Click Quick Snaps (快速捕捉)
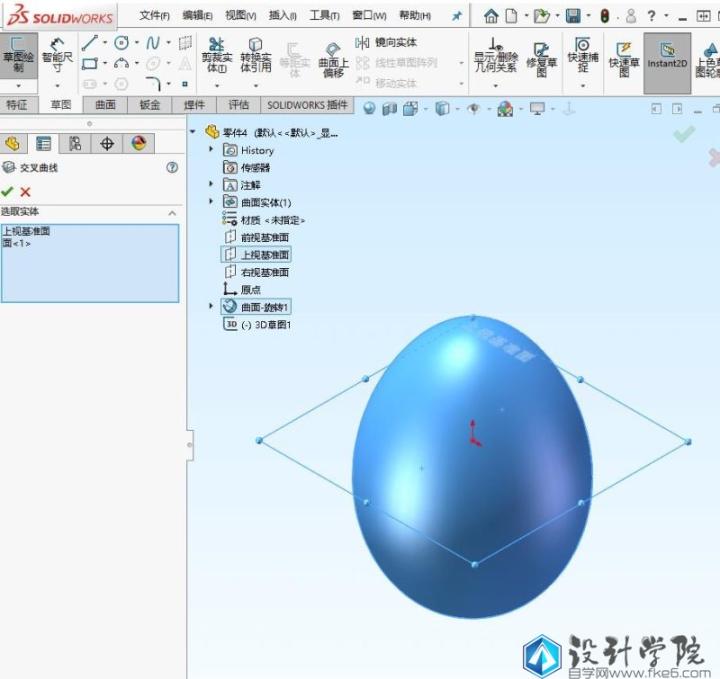Screen dimensions: 720x679 (x=583, y=56)
